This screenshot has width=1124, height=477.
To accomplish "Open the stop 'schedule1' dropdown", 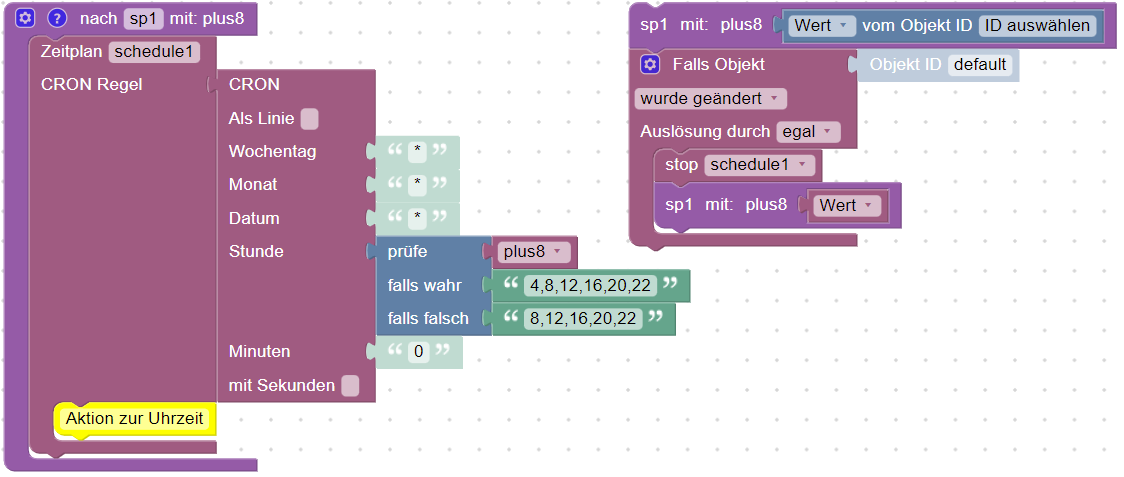I will (760, 165).
